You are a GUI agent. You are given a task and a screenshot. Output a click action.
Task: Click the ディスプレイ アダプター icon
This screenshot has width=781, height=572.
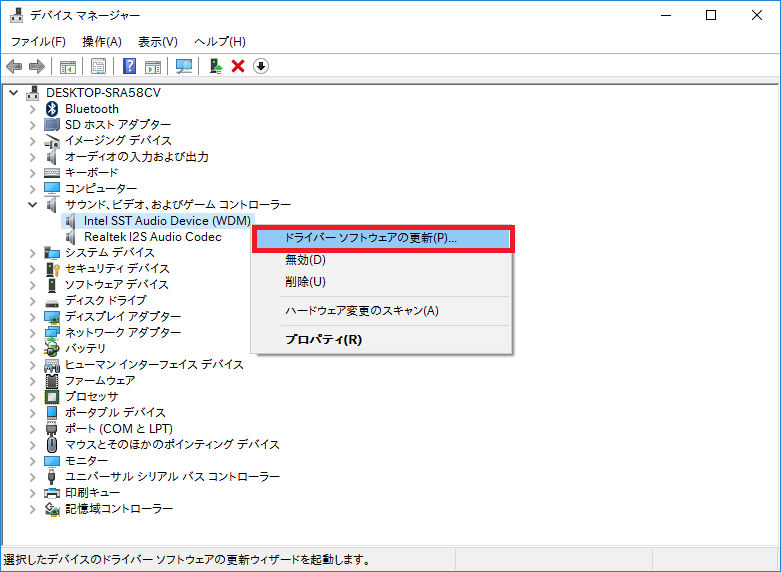coord(52,317)
